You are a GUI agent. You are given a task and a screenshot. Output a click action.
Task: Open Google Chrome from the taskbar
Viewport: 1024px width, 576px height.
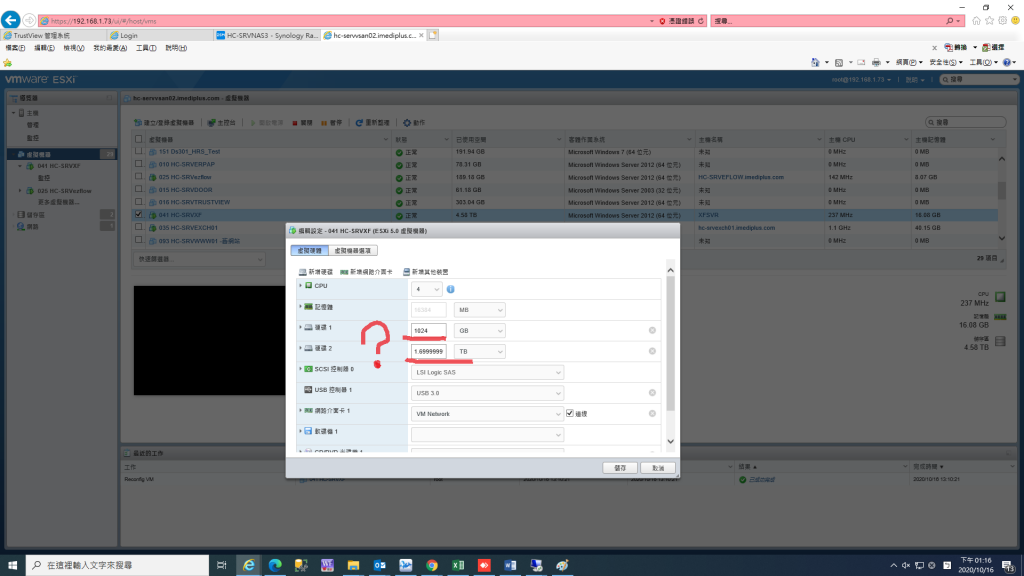click(432, 565)
